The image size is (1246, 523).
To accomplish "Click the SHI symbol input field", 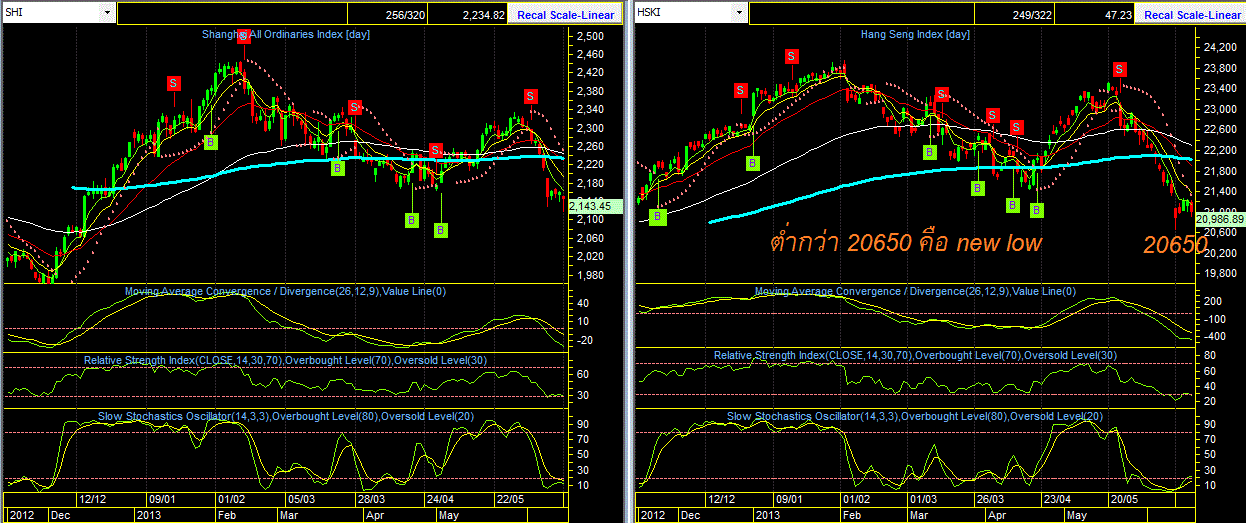I will 52,14.
